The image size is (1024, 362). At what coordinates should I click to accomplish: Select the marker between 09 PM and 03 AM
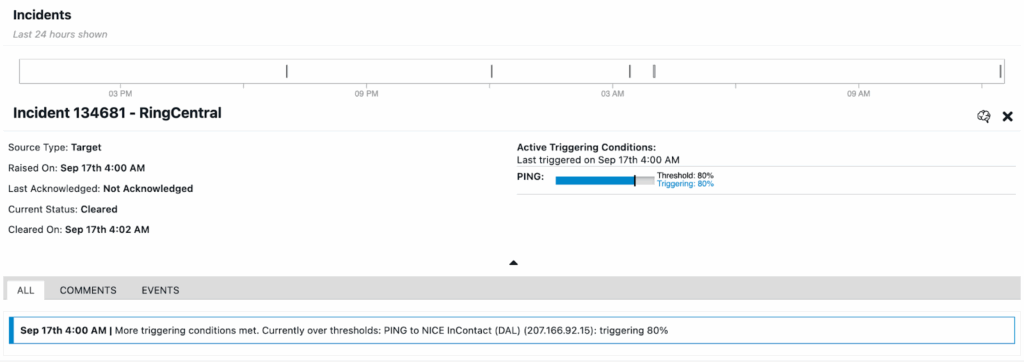[x=492, y=71]
